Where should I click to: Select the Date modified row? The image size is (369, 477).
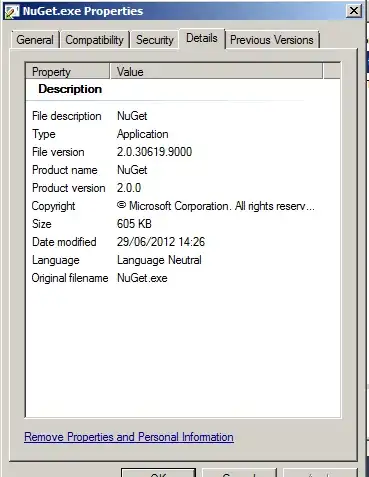point(183,242)
